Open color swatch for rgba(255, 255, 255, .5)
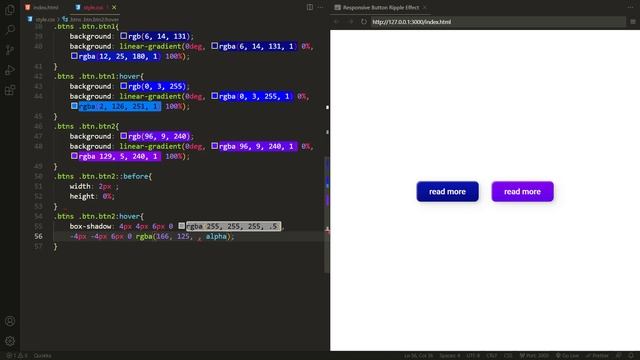The width and height of the screenshot is (640, 360). tap(181, 226)
